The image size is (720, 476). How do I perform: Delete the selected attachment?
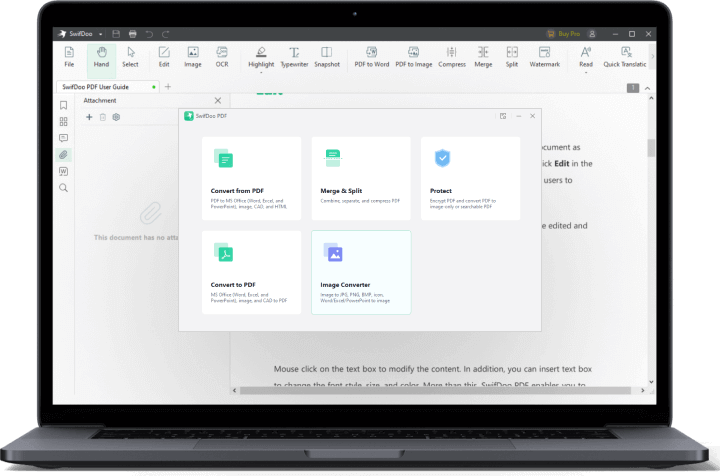[x=103, y=117]
